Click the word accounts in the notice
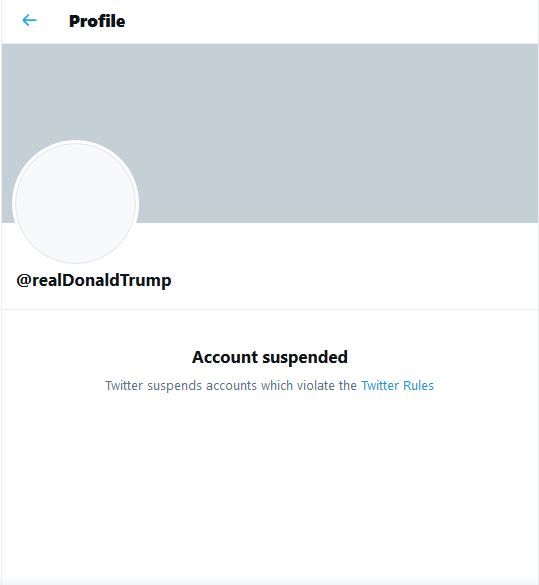539x585 pixels. tap(231, 386)
